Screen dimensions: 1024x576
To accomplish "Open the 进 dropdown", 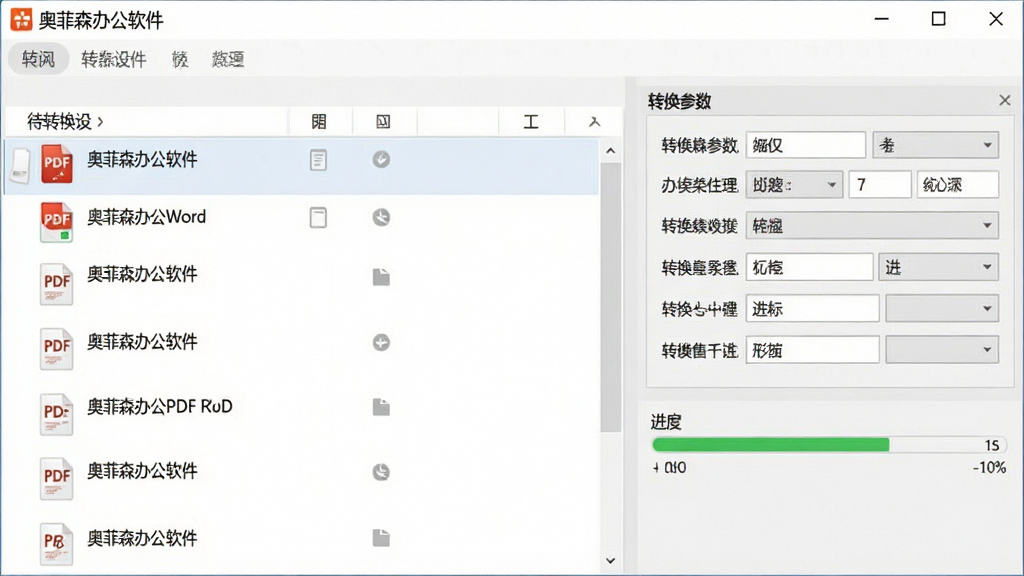I will coord(938,267).
